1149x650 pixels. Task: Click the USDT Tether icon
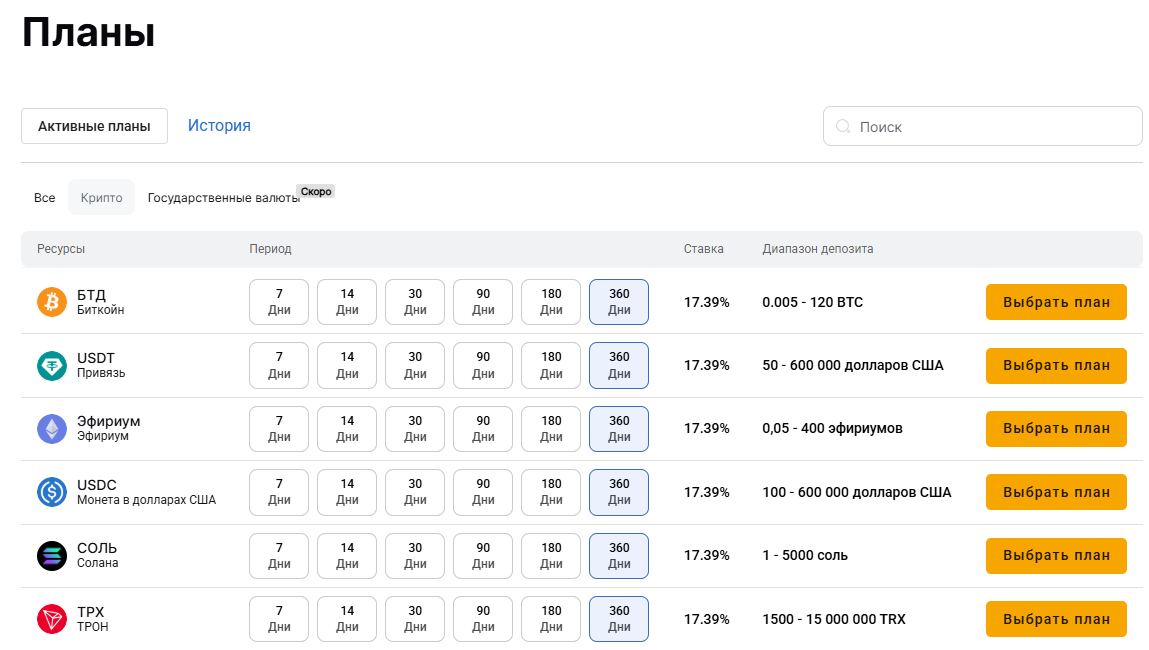[52, 365]
